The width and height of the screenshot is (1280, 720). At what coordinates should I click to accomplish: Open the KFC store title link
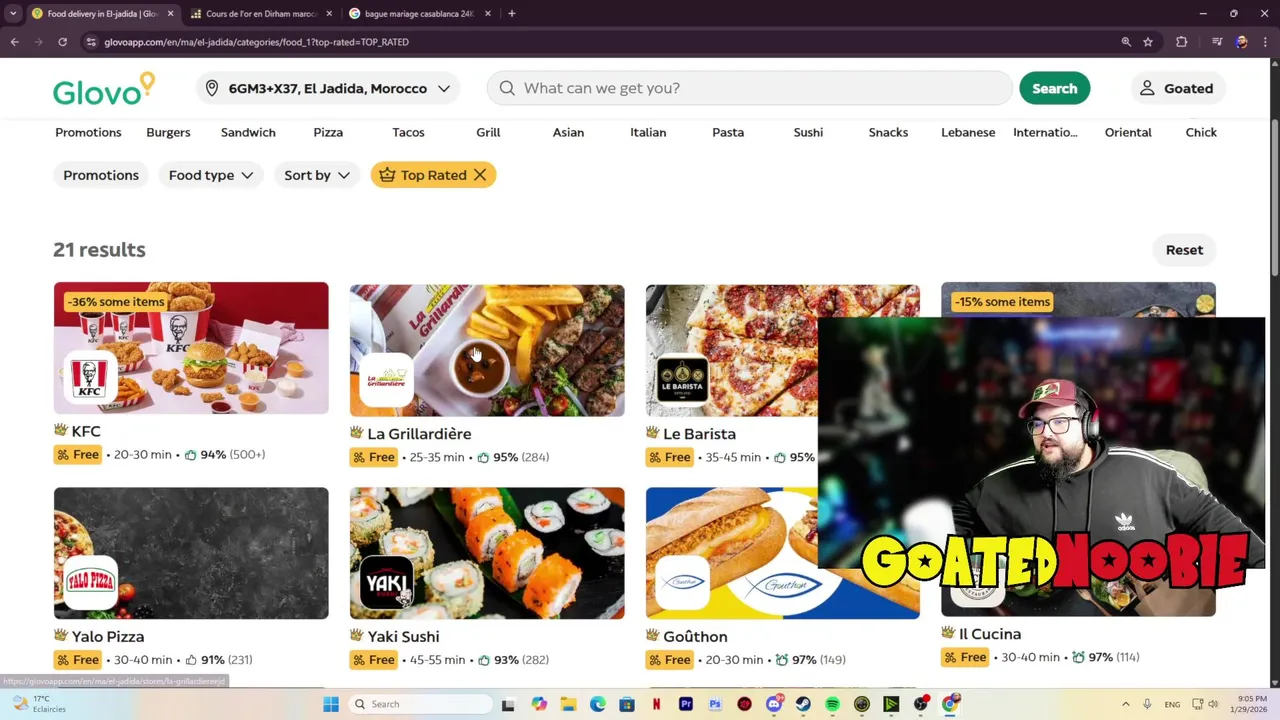click(86, 431)
